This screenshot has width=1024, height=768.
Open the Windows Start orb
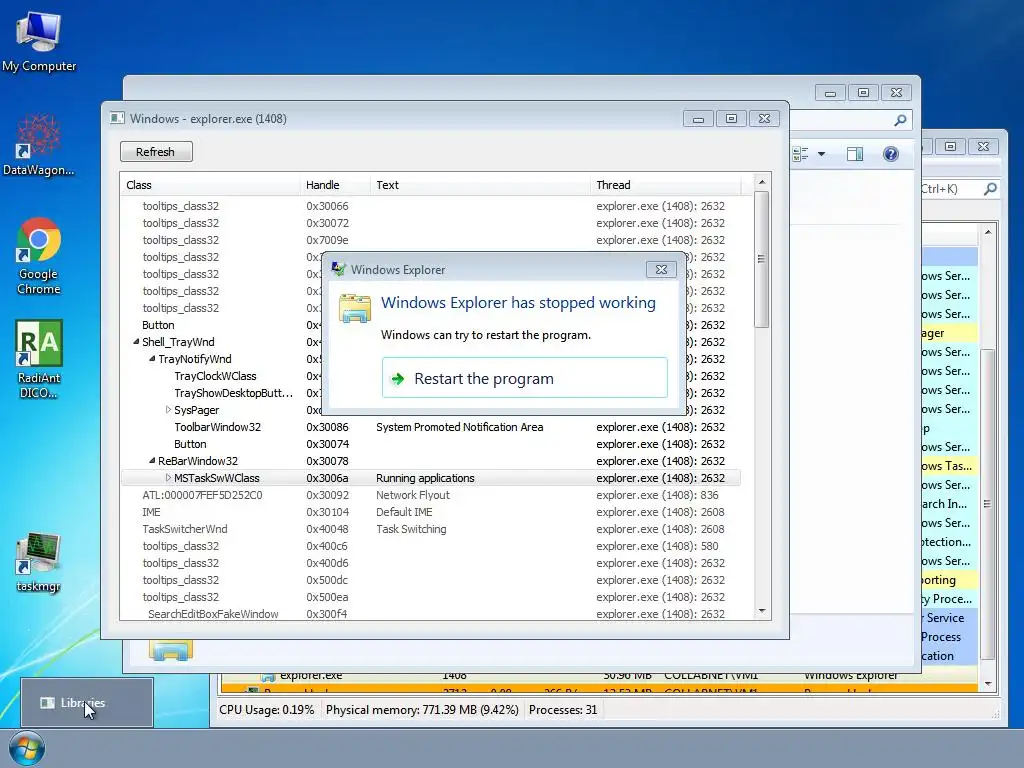(27, 749)
